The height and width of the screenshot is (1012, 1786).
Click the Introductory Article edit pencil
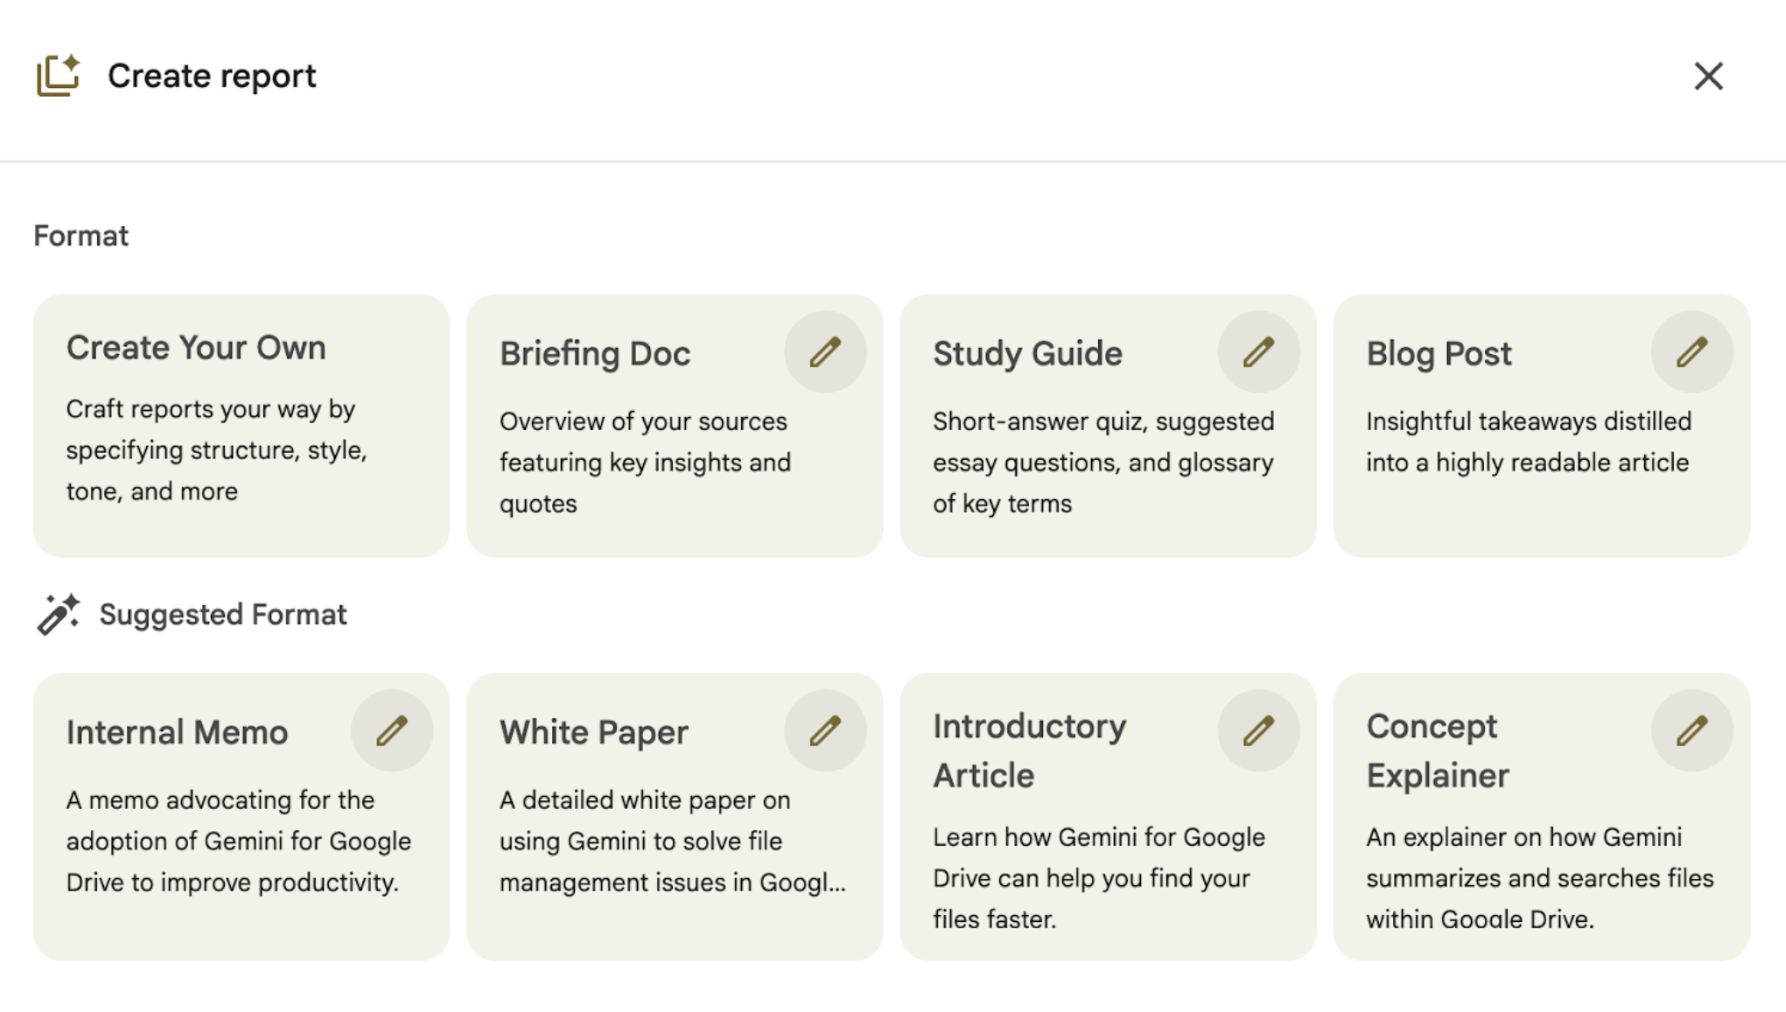coord(1258,731)
